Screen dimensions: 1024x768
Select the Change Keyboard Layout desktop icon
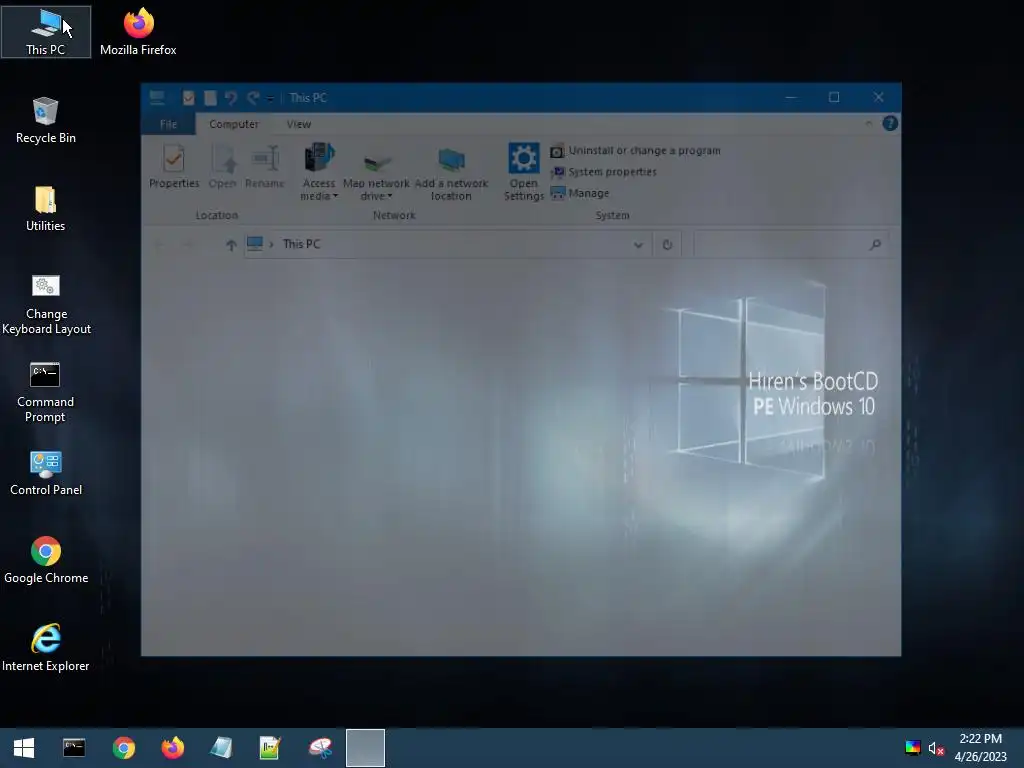tap(46, 304)
